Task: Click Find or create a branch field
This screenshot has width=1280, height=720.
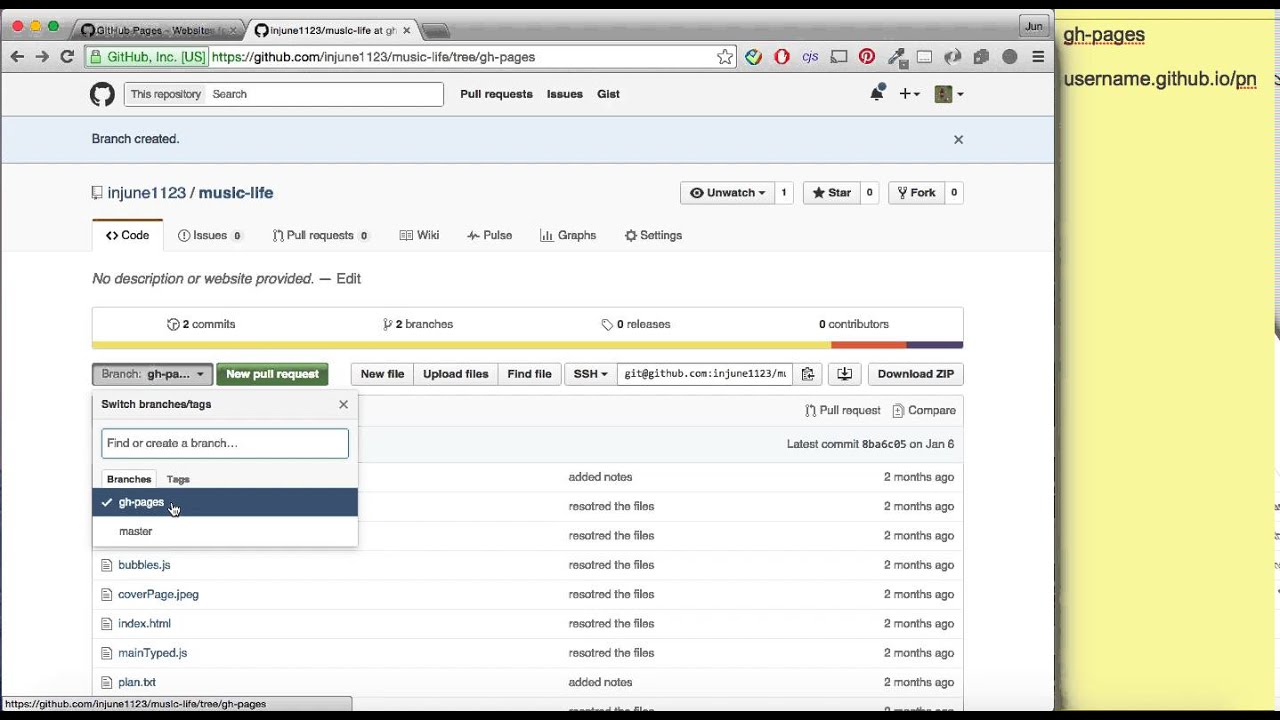Action: [x=225, y=443]
